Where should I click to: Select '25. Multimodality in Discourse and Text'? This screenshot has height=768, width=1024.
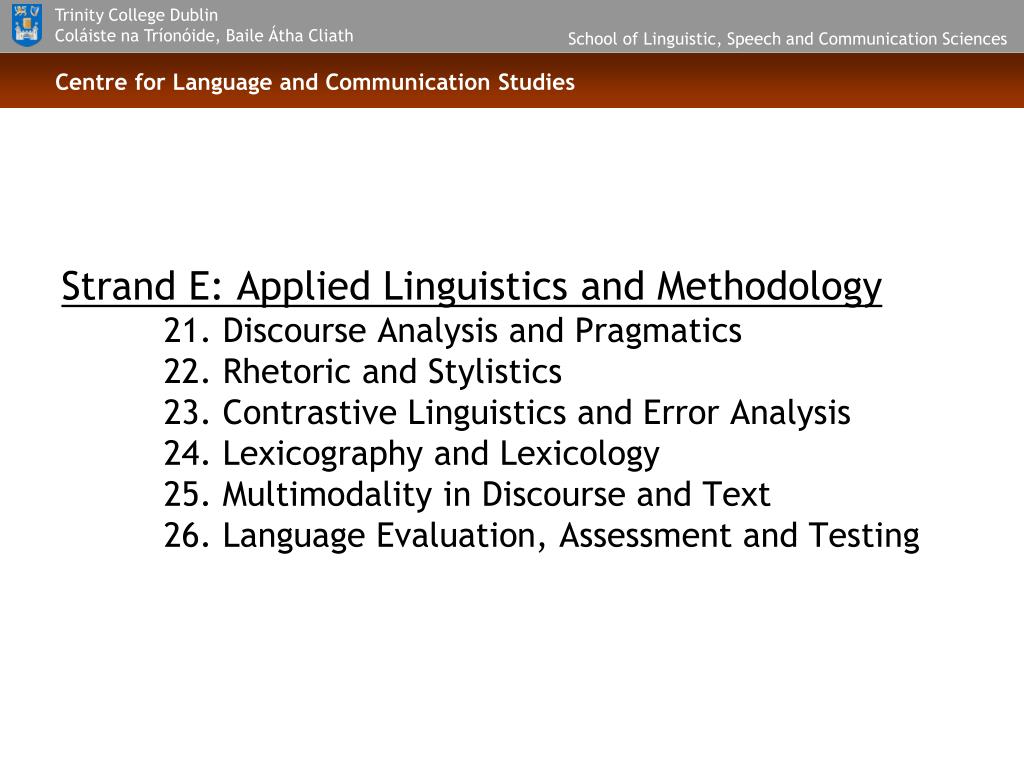467,494
